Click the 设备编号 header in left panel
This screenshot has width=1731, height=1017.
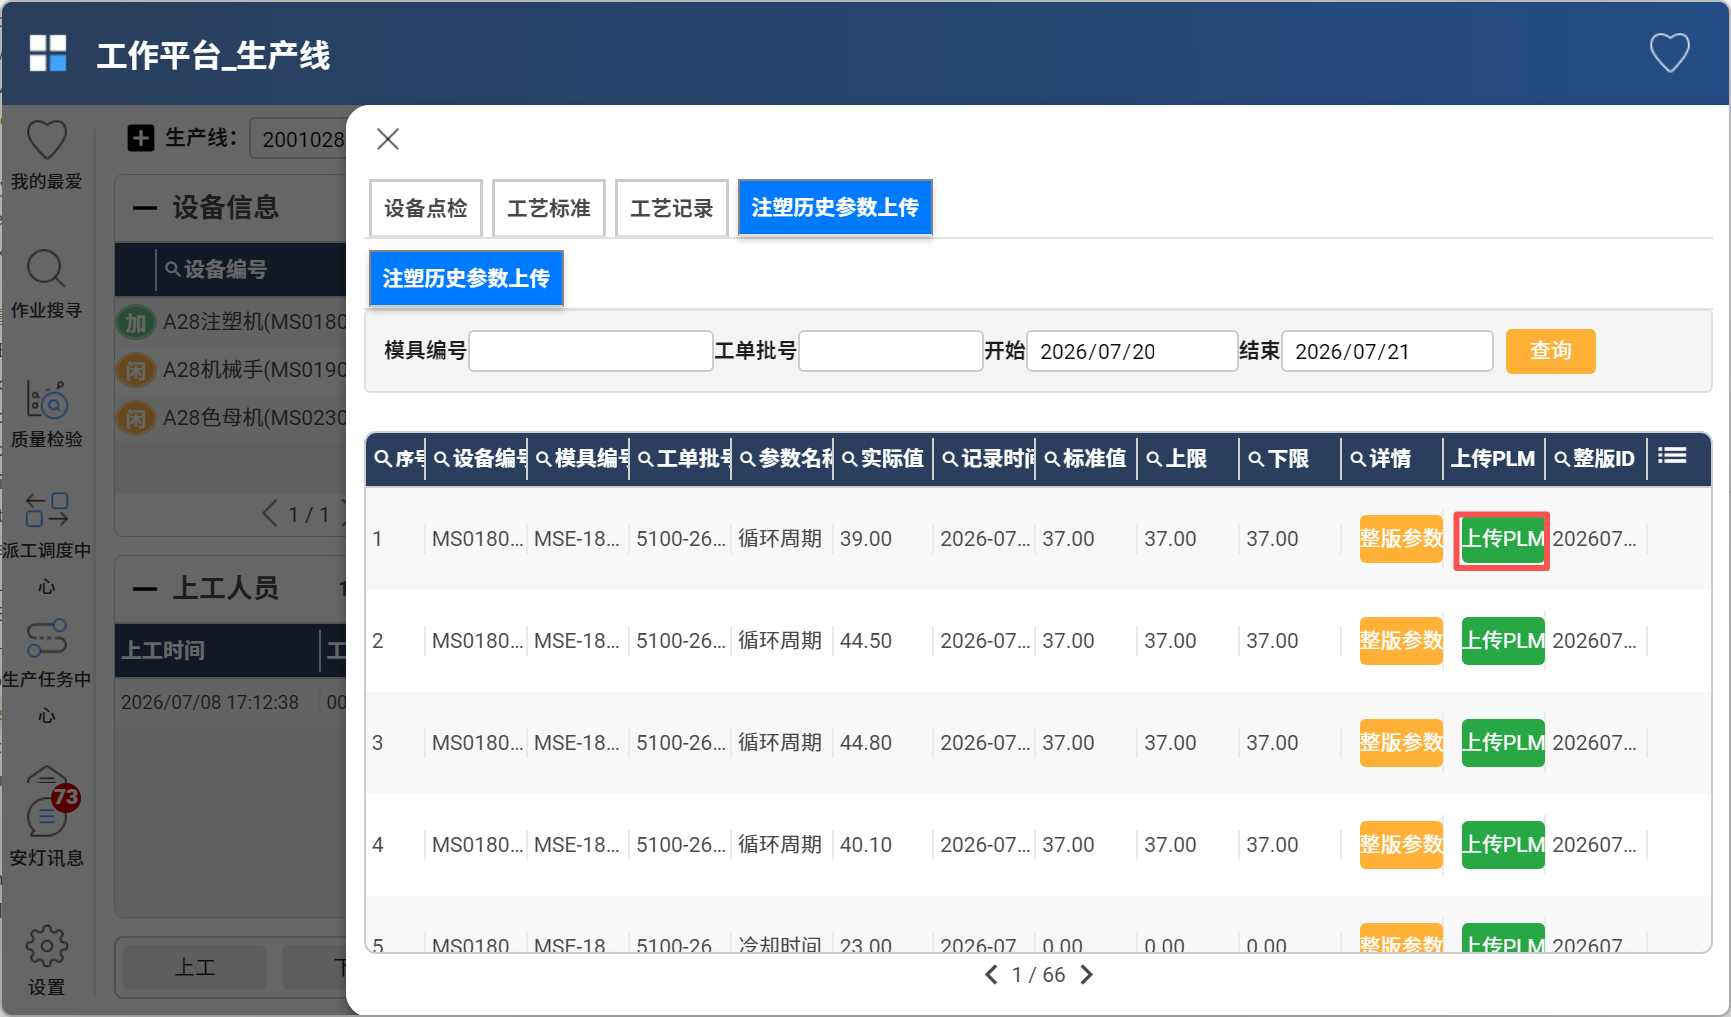(225, 270)
